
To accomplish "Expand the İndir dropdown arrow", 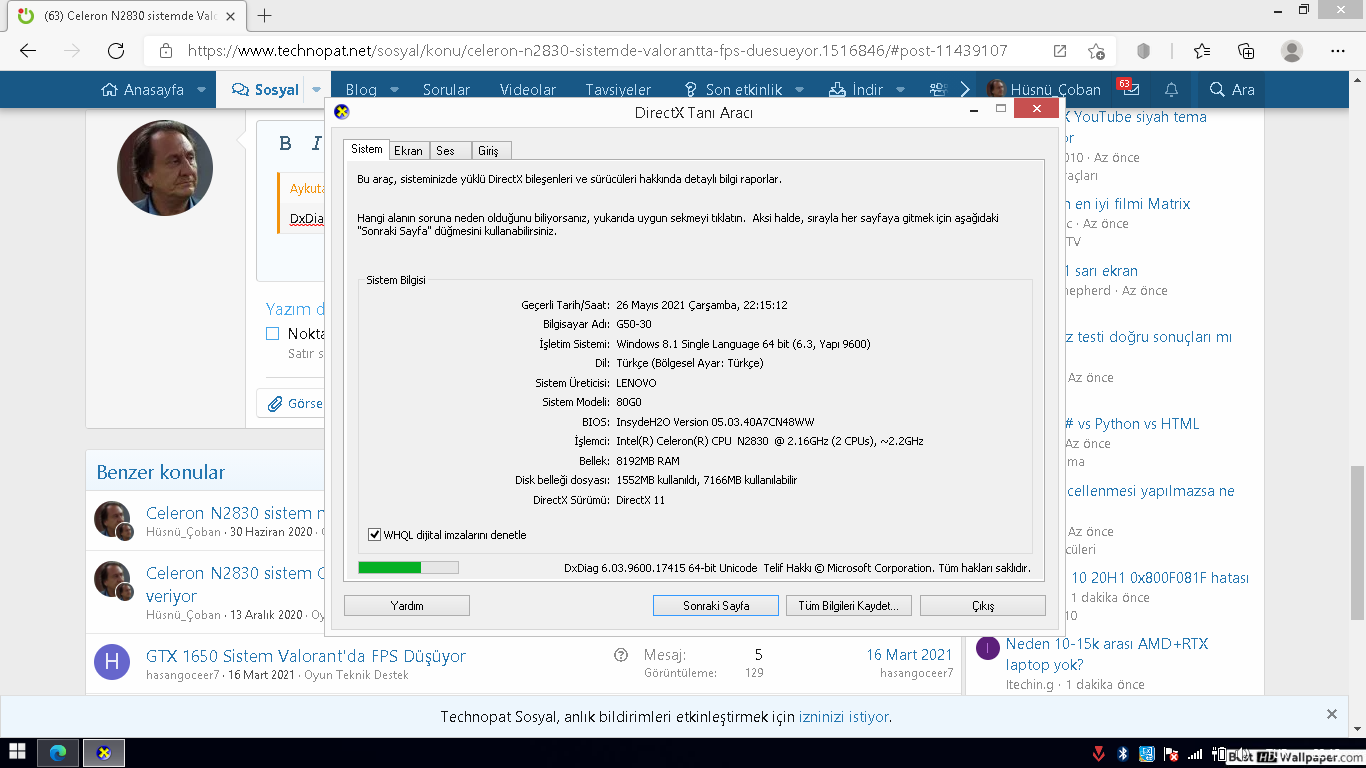I will (900, 89).
